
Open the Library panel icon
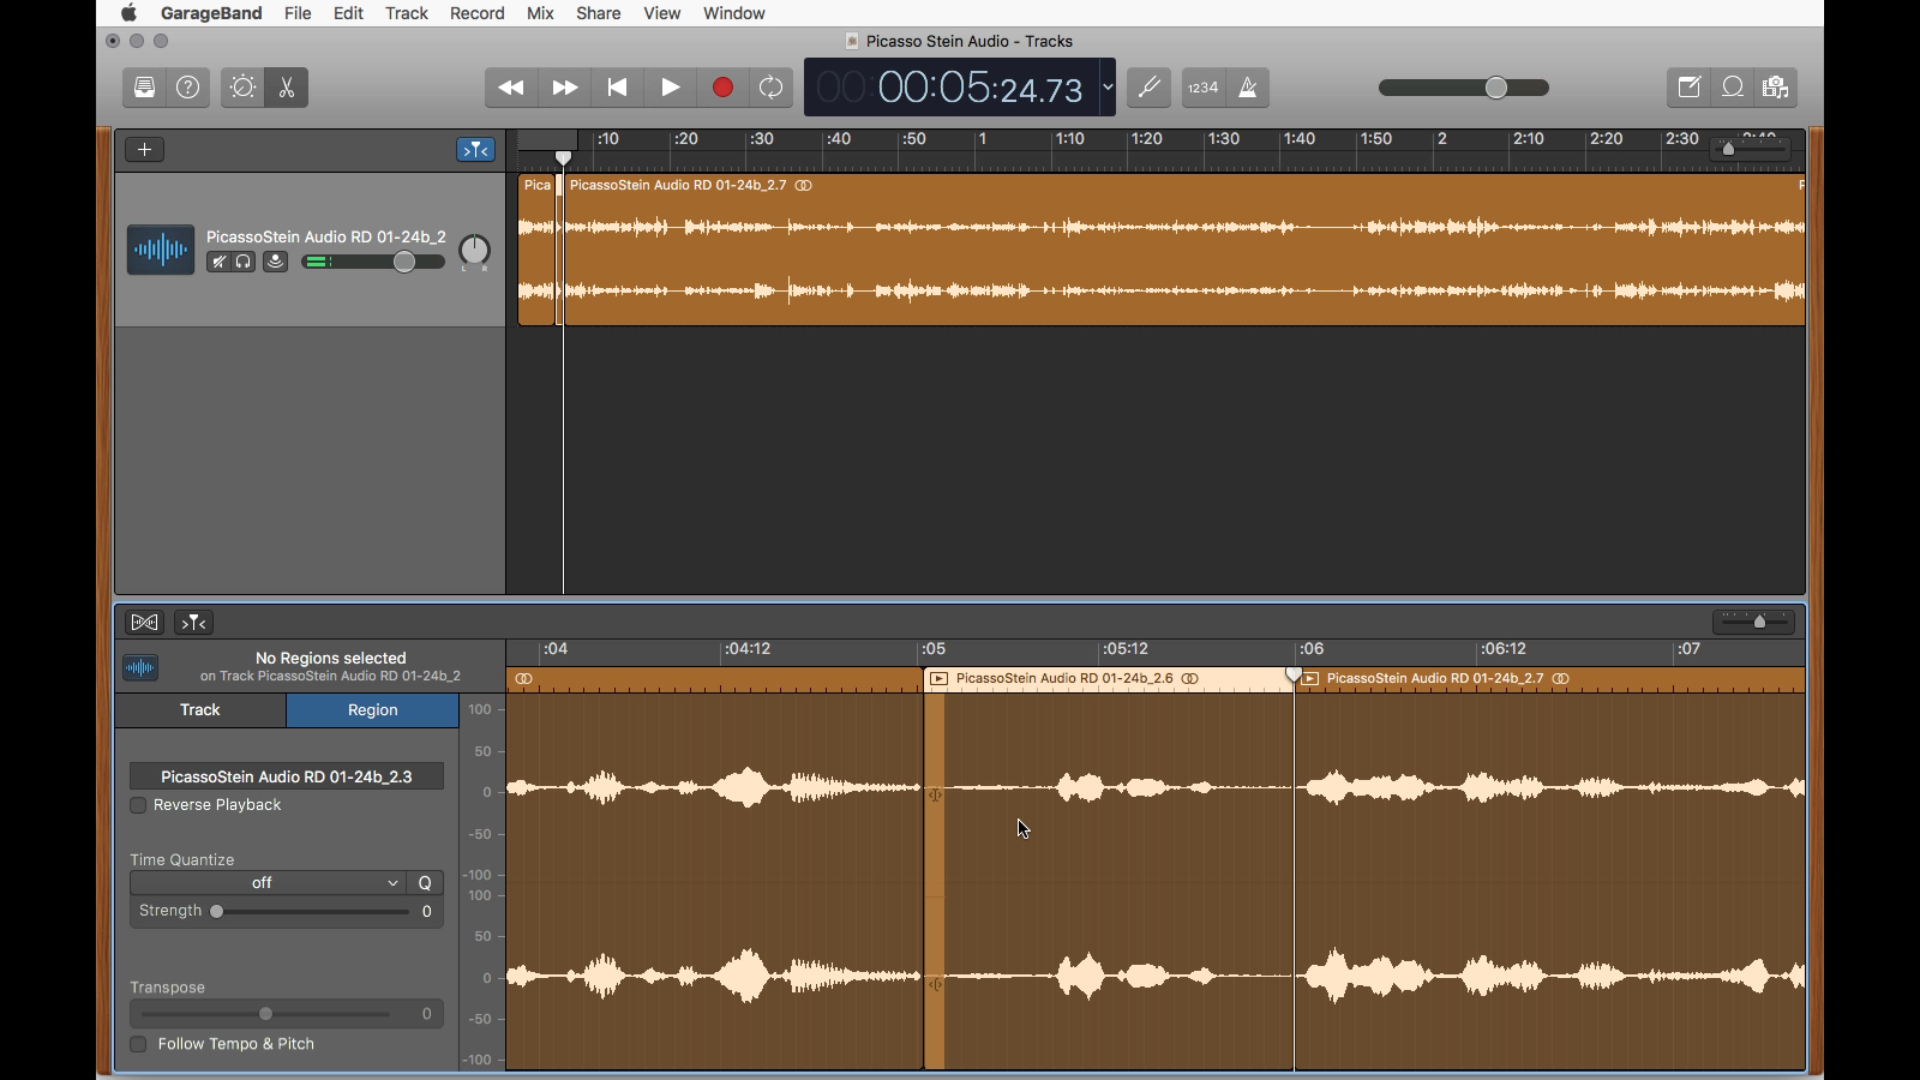pyautogui.click(x=145, y=88)
